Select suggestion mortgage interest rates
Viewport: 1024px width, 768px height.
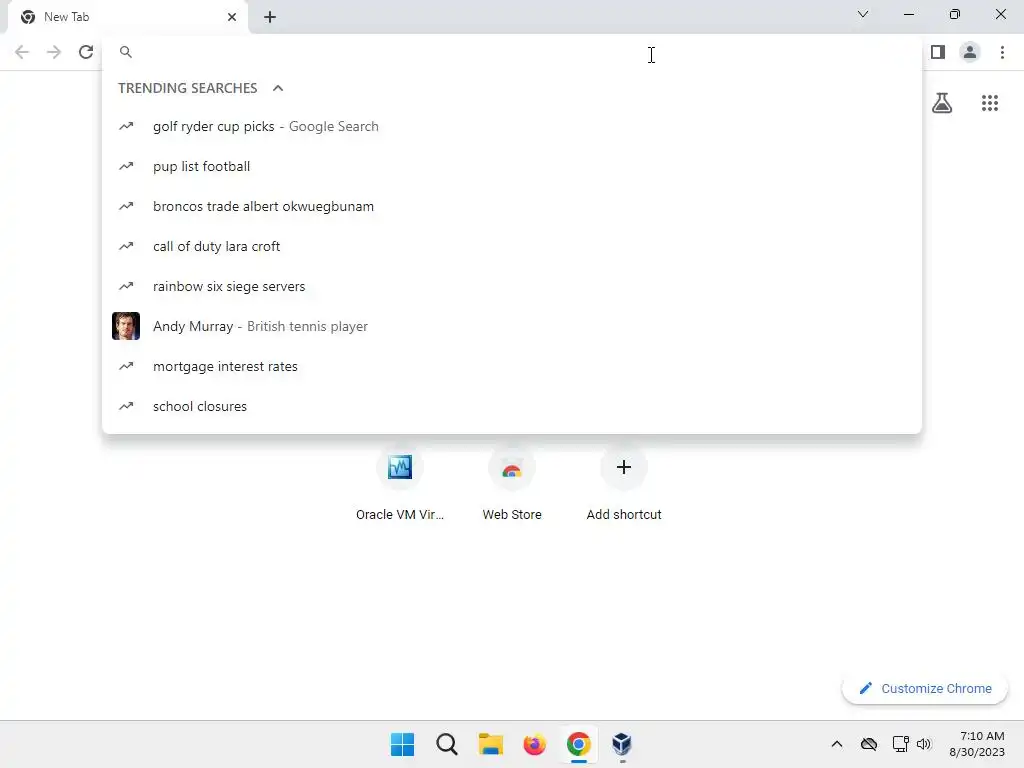511,366
